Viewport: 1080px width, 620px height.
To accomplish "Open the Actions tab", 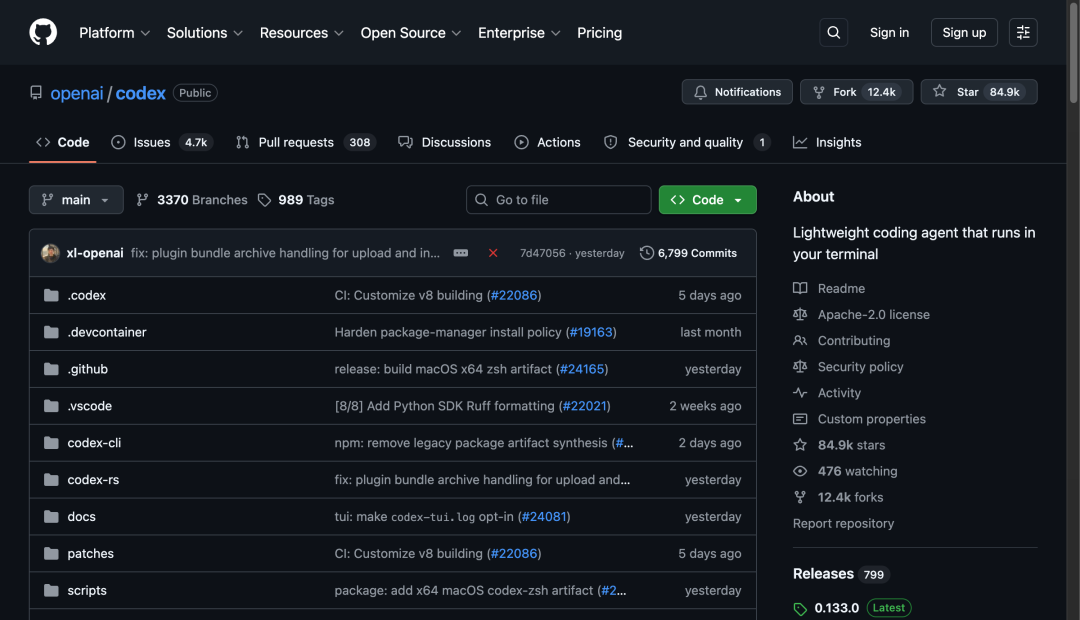I will click(548, 143).
